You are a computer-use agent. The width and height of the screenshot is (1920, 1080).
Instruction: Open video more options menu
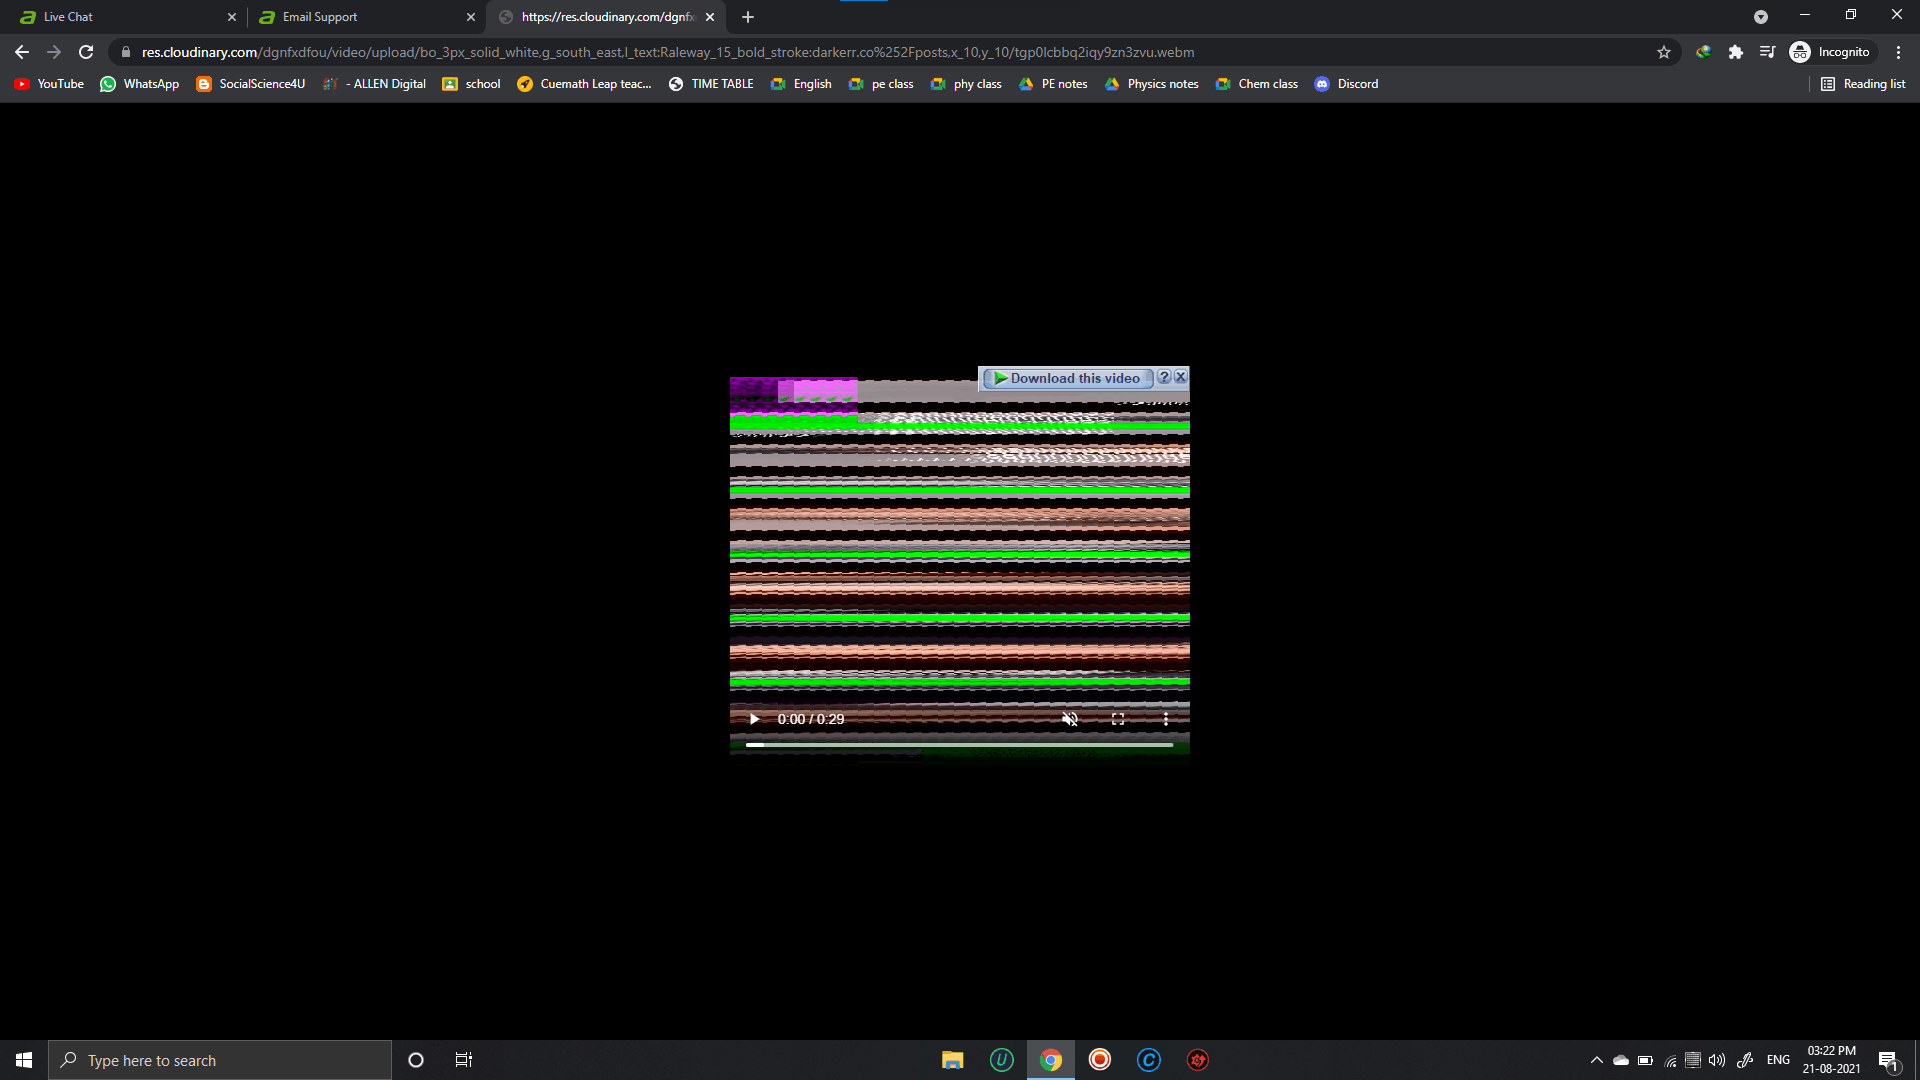pos(1165,719)
